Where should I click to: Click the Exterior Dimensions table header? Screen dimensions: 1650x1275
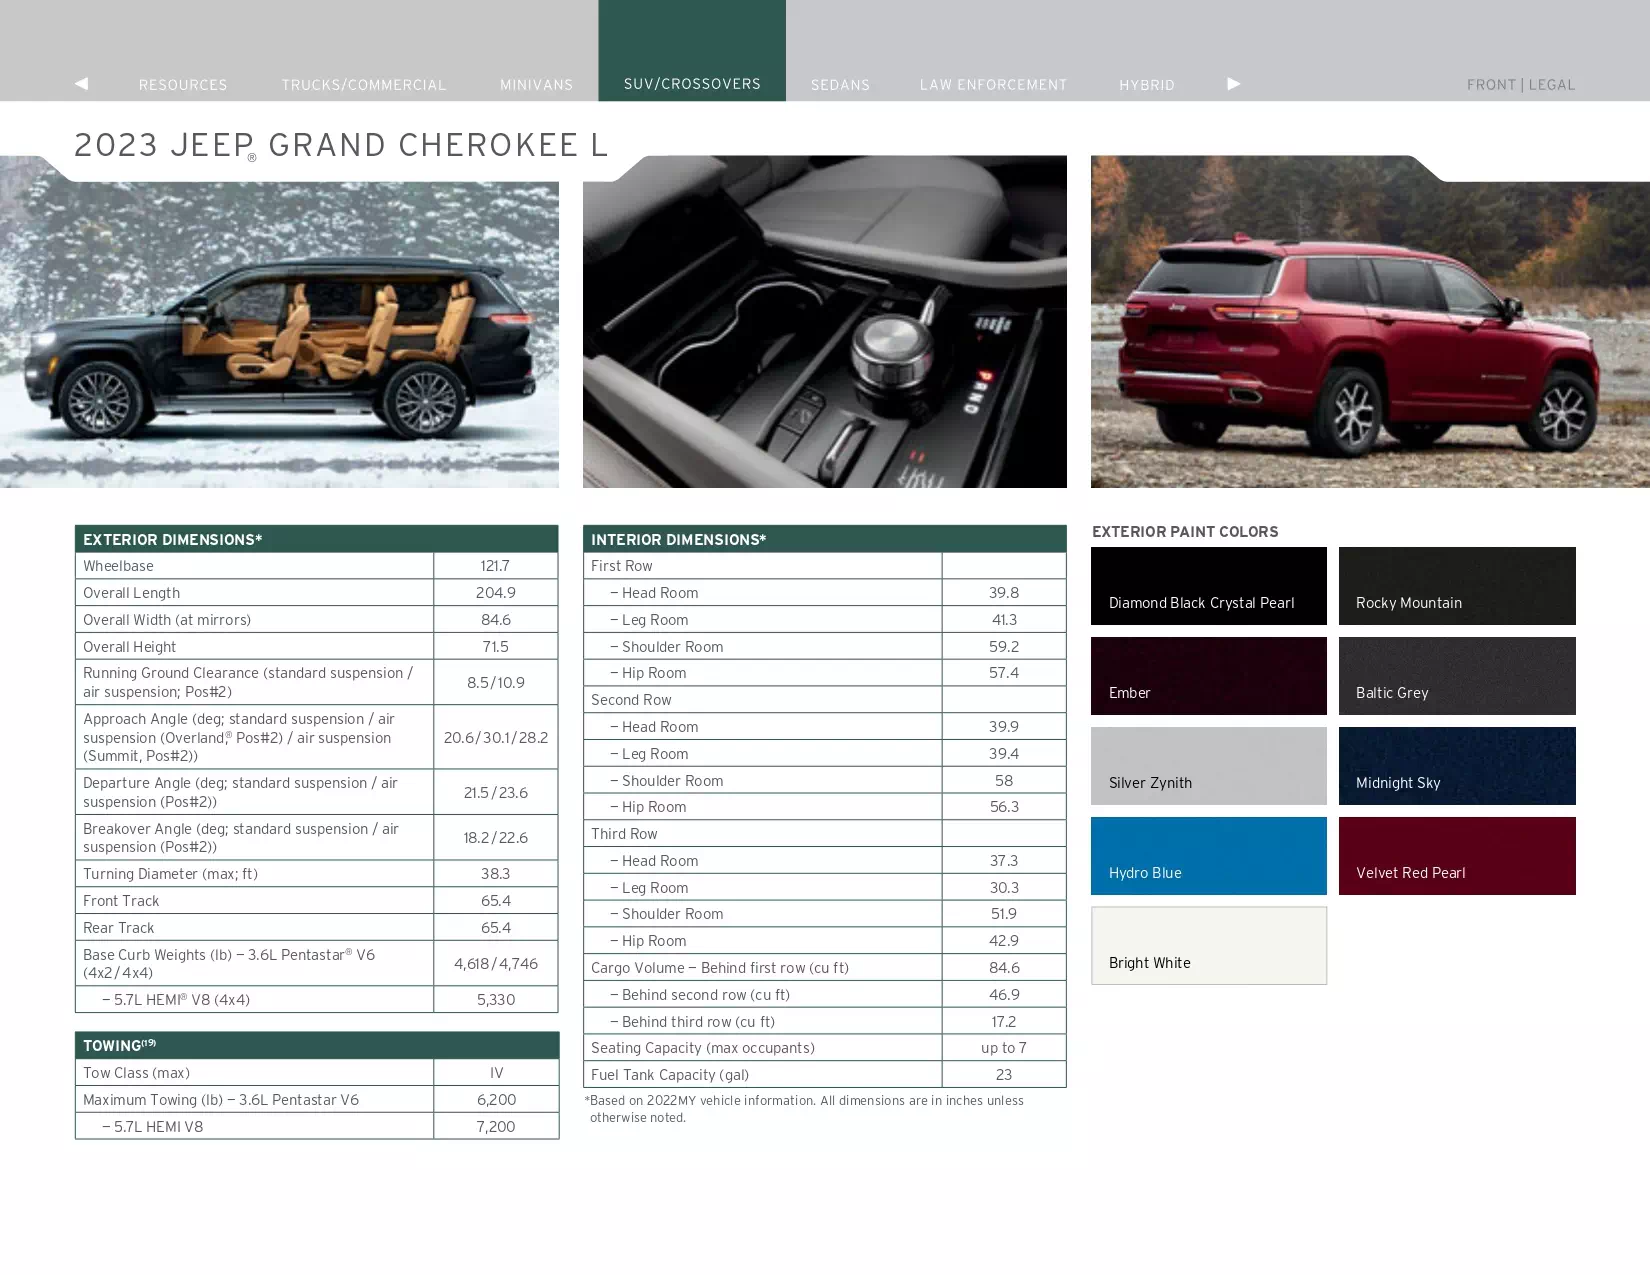pos(317,539)
